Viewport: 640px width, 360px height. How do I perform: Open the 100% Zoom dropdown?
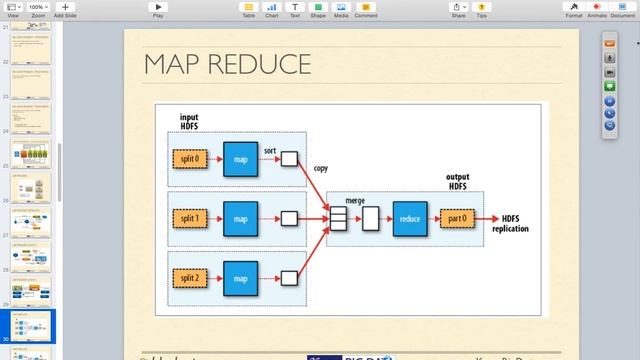38,7
